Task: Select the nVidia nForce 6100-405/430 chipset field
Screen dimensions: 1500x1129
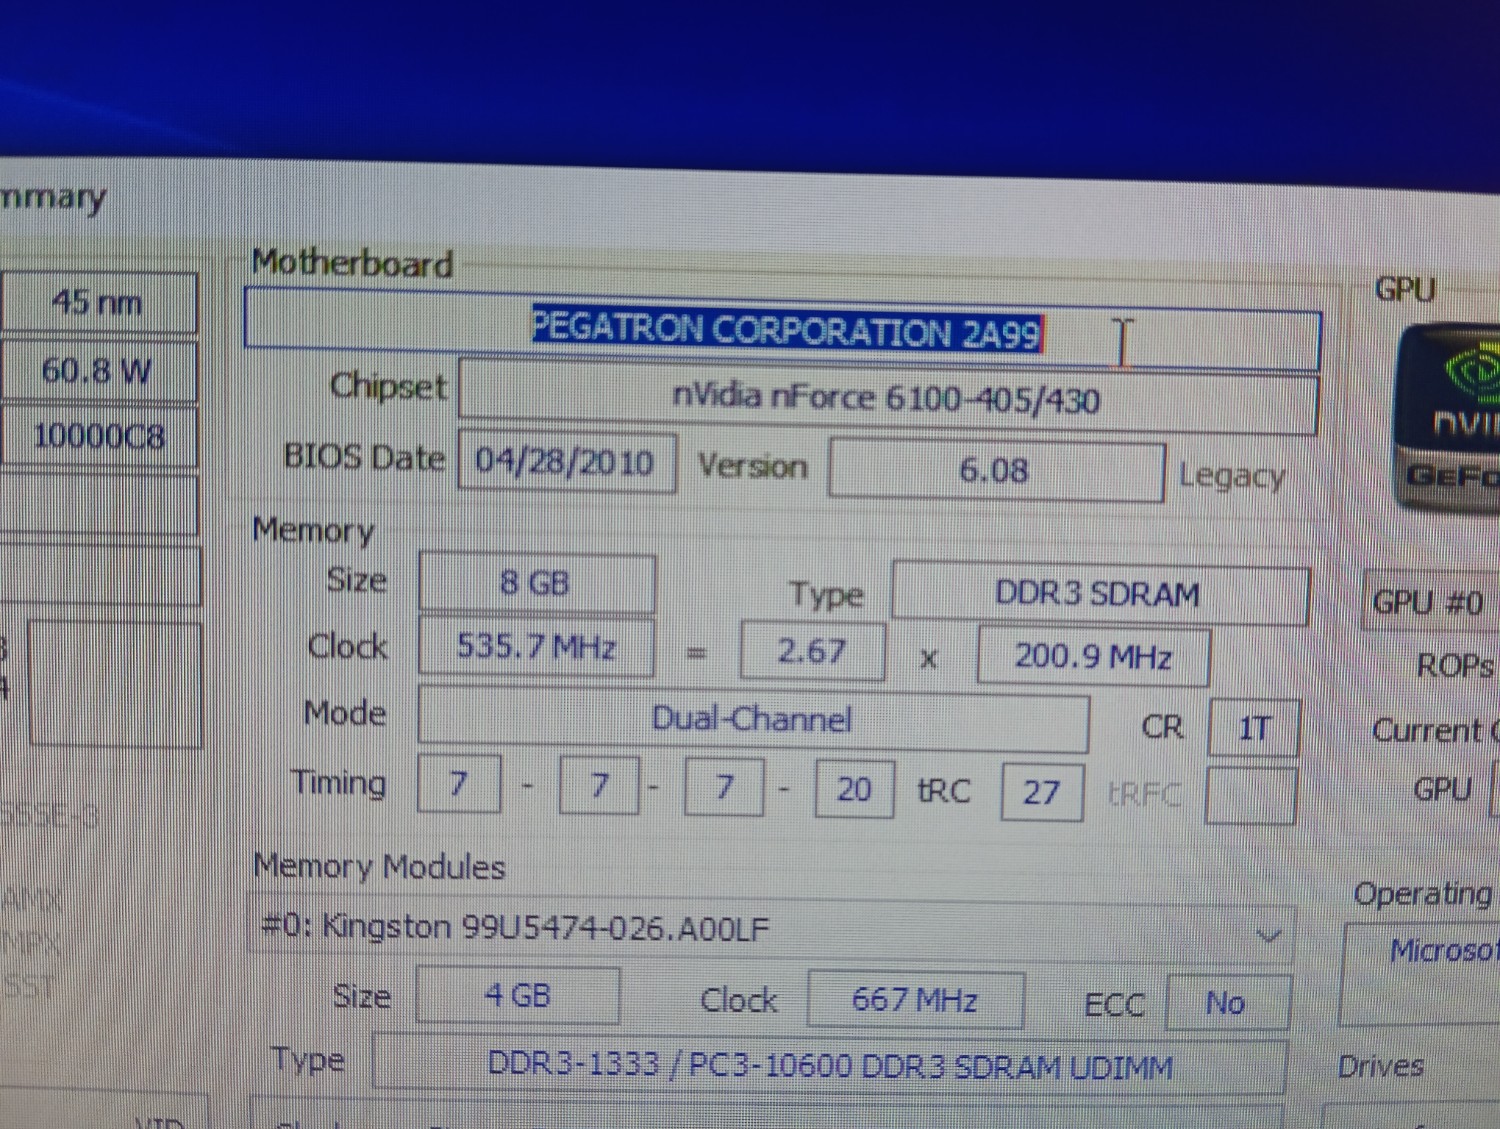Action: [887, 398]
